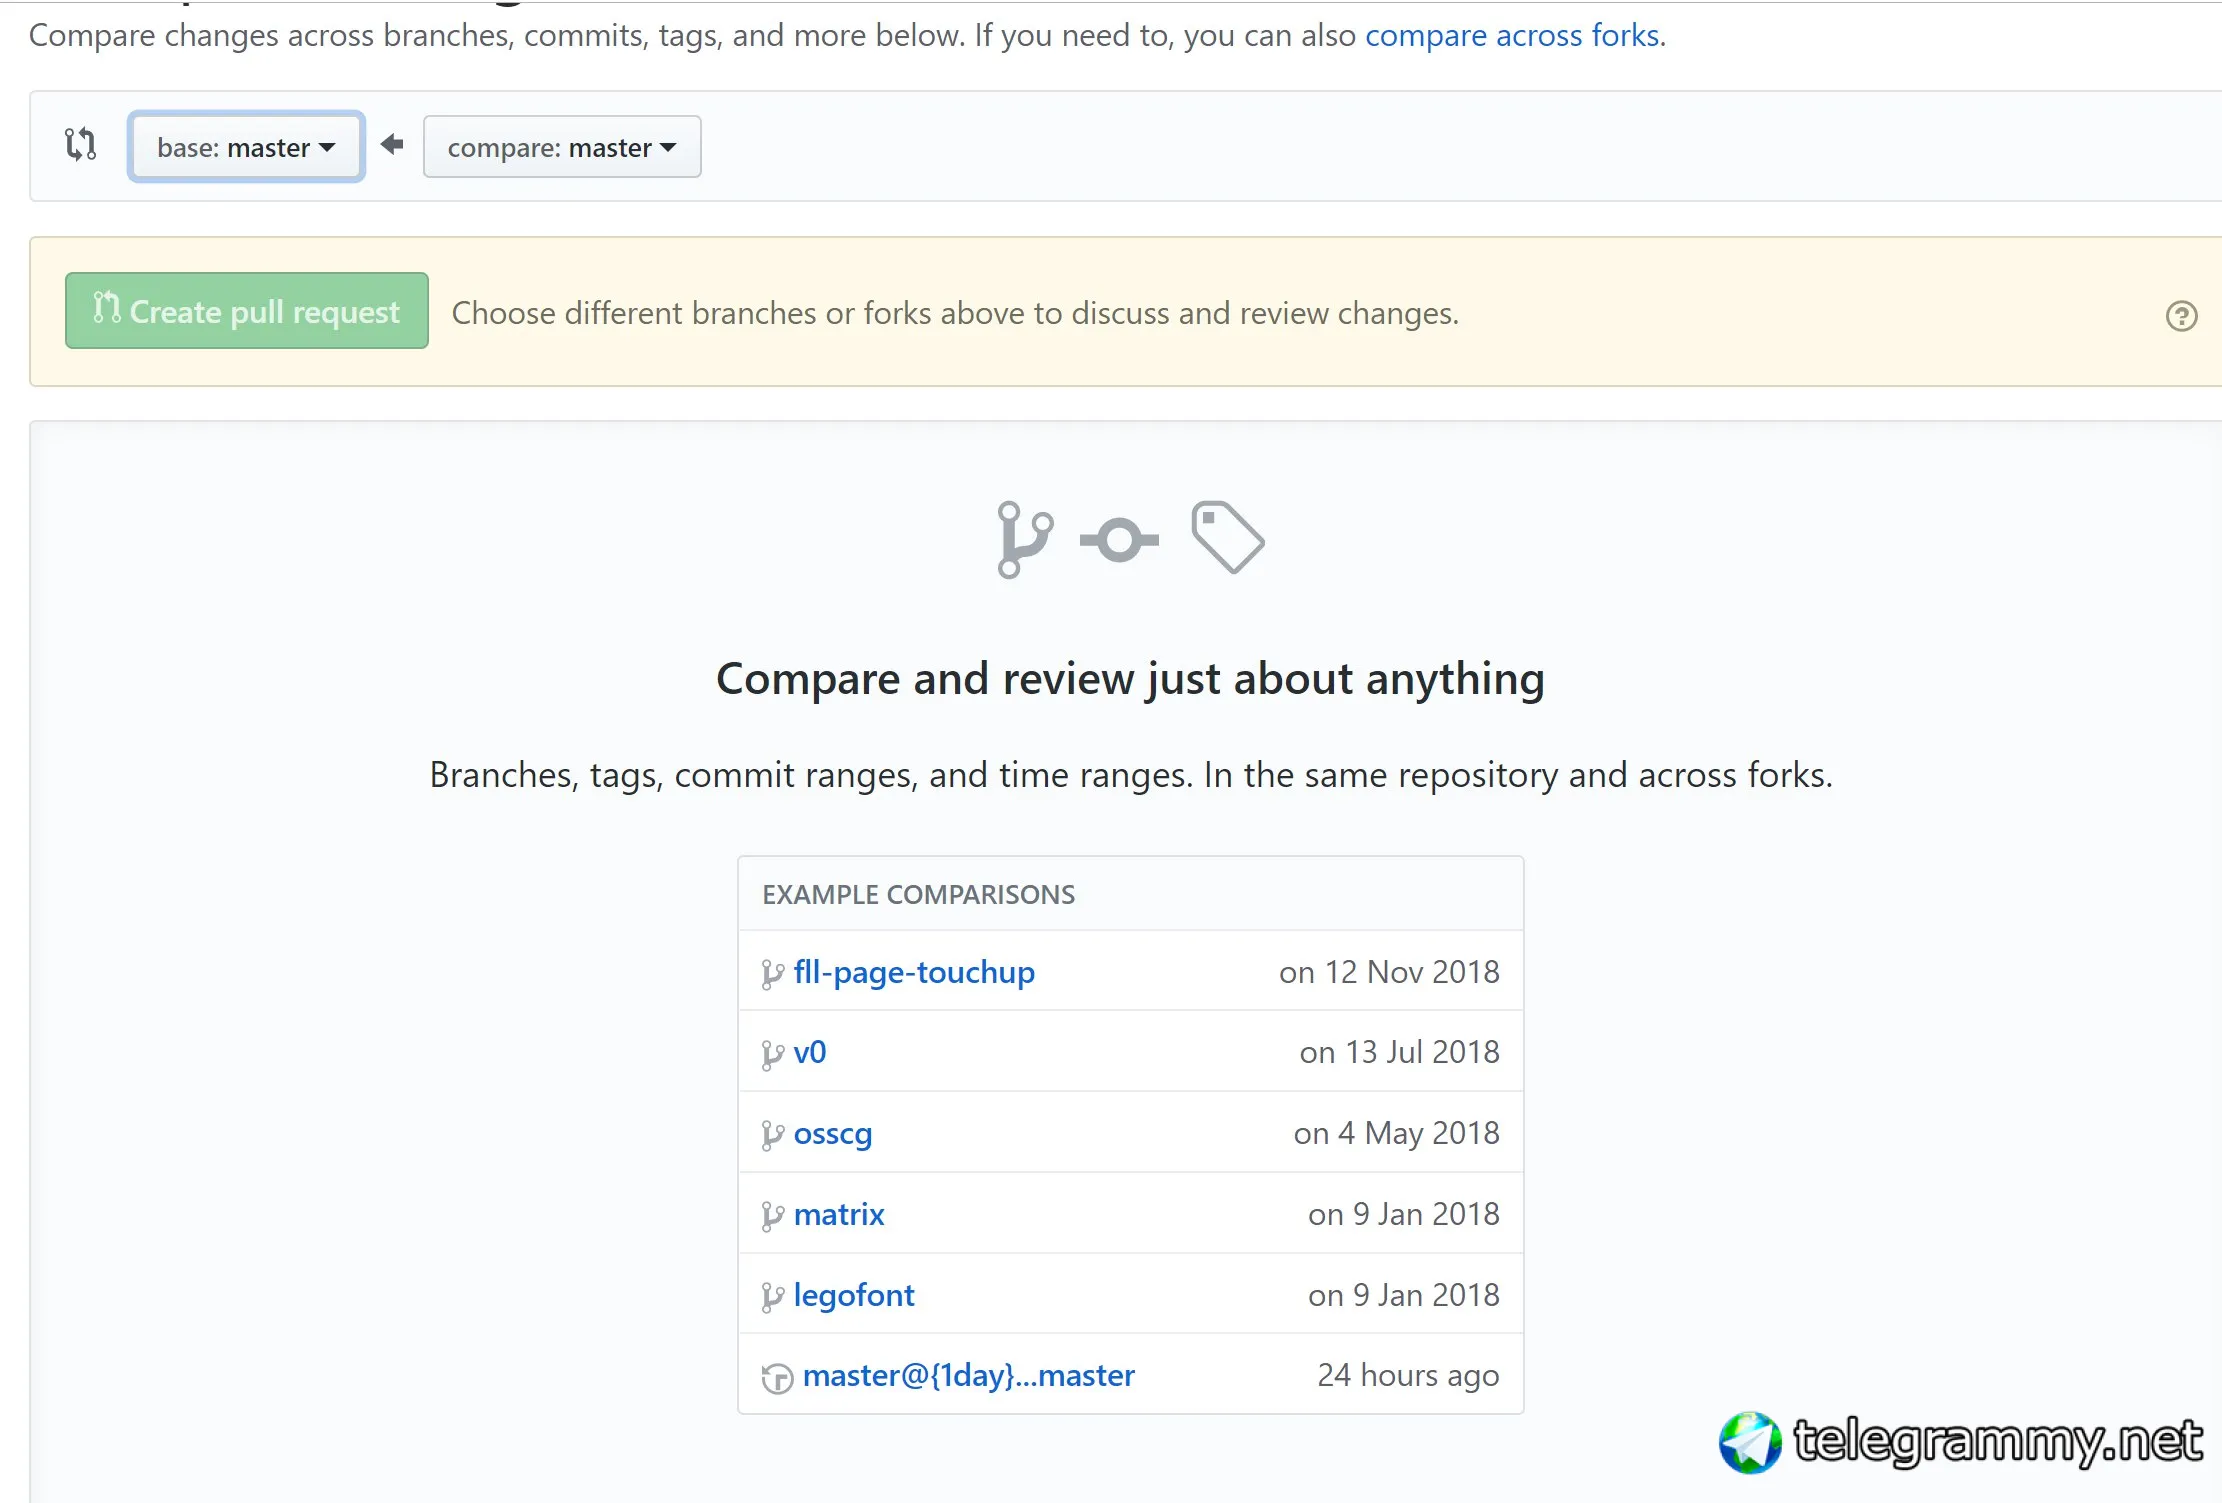Click the 'on 4 May 2018' date

1396,1133
